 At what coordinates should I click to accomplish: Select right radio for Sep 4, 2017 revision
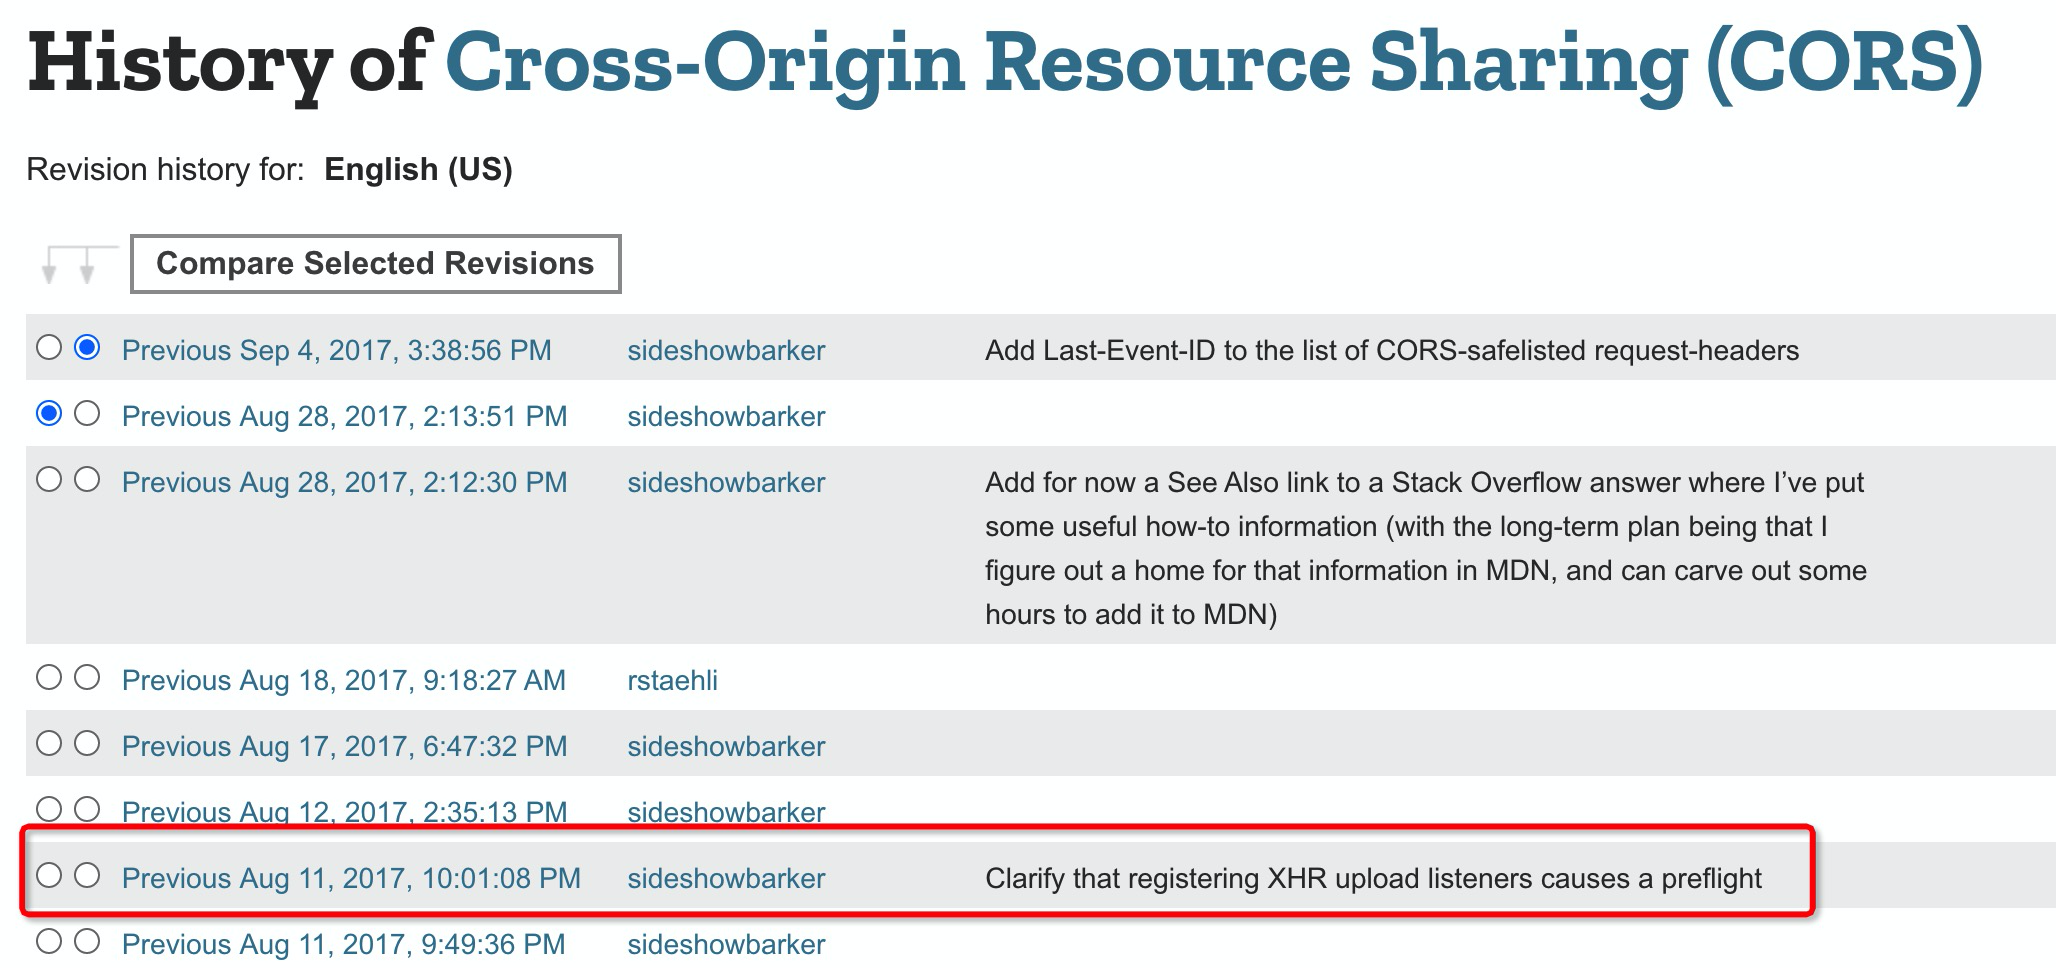[x=88, y=347]
